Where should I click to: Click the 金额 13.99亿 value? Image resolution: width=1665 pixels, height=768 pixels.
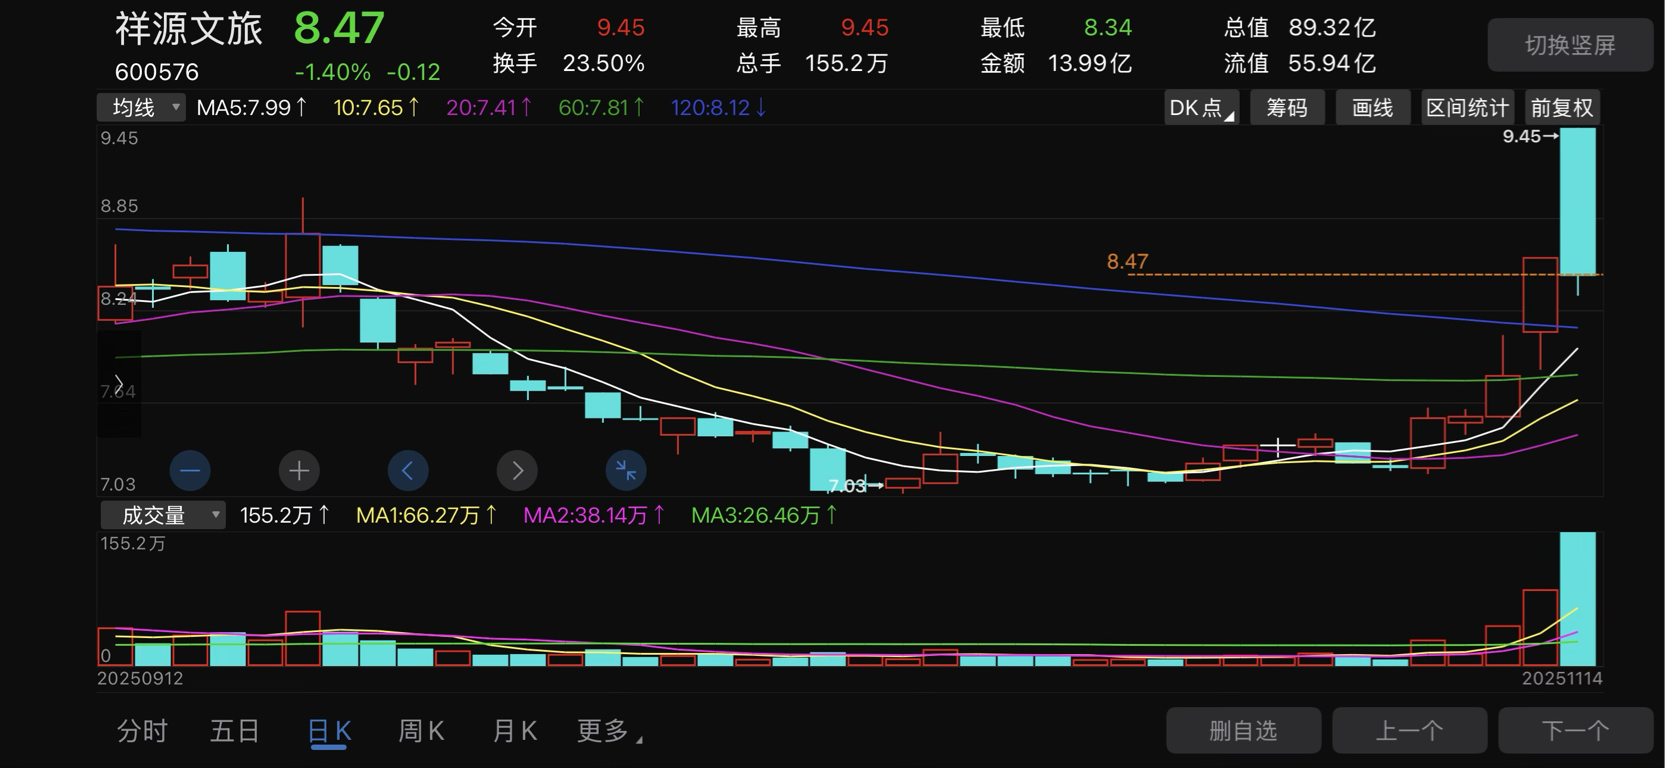coord(1089,64)
